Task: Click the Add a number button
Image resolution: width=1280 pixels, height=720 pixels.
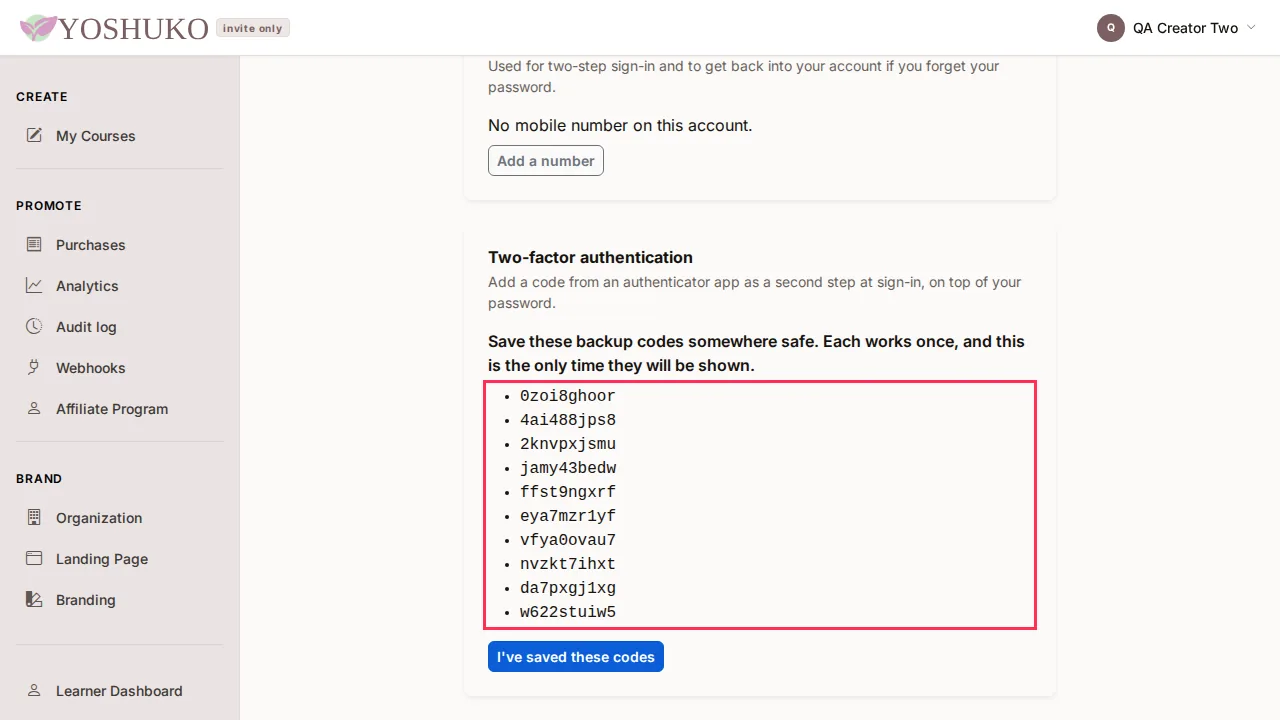Action: (546, 161)
